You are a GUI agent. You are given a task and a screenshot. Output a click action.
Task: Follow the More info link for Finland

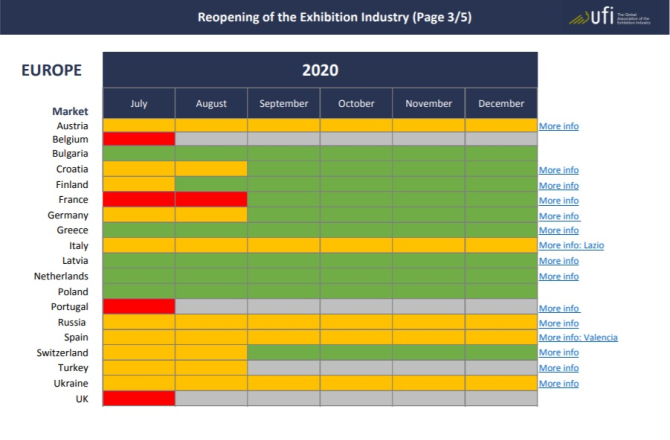[x=558, y=185]
